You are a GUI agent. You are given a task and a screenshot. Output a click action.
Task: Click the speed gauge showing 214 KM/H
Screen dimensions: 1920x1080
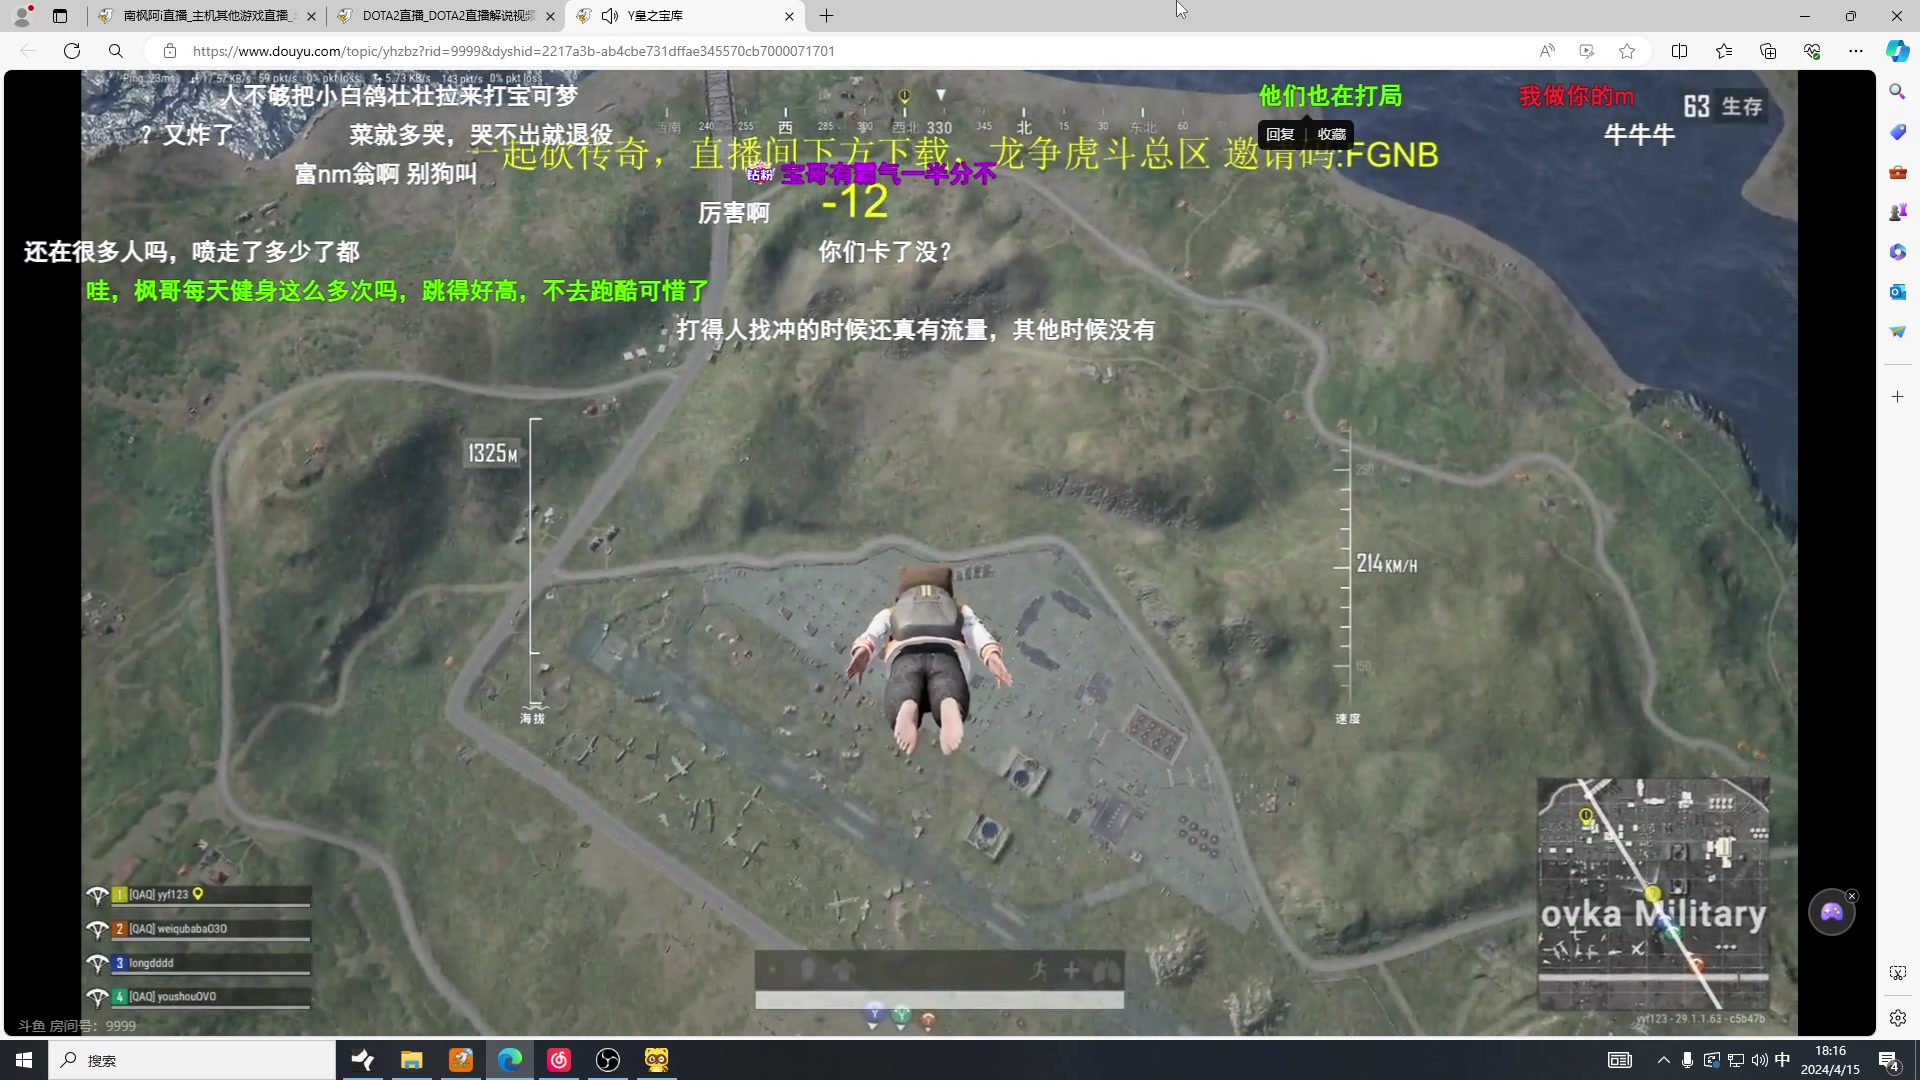1375,572
